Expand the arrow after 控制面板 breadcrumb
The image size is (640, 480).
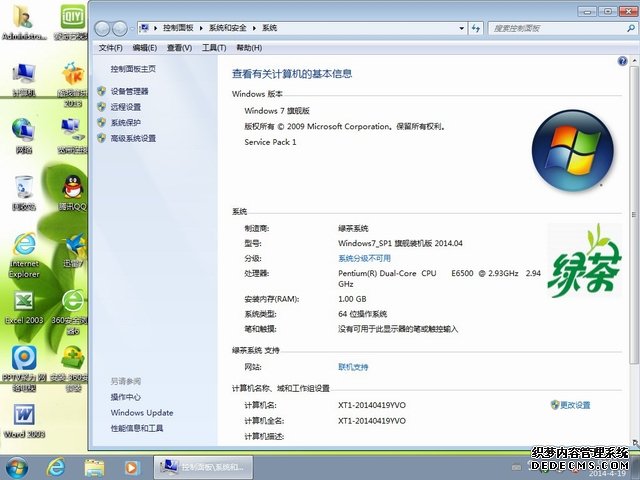coord(201,28)
